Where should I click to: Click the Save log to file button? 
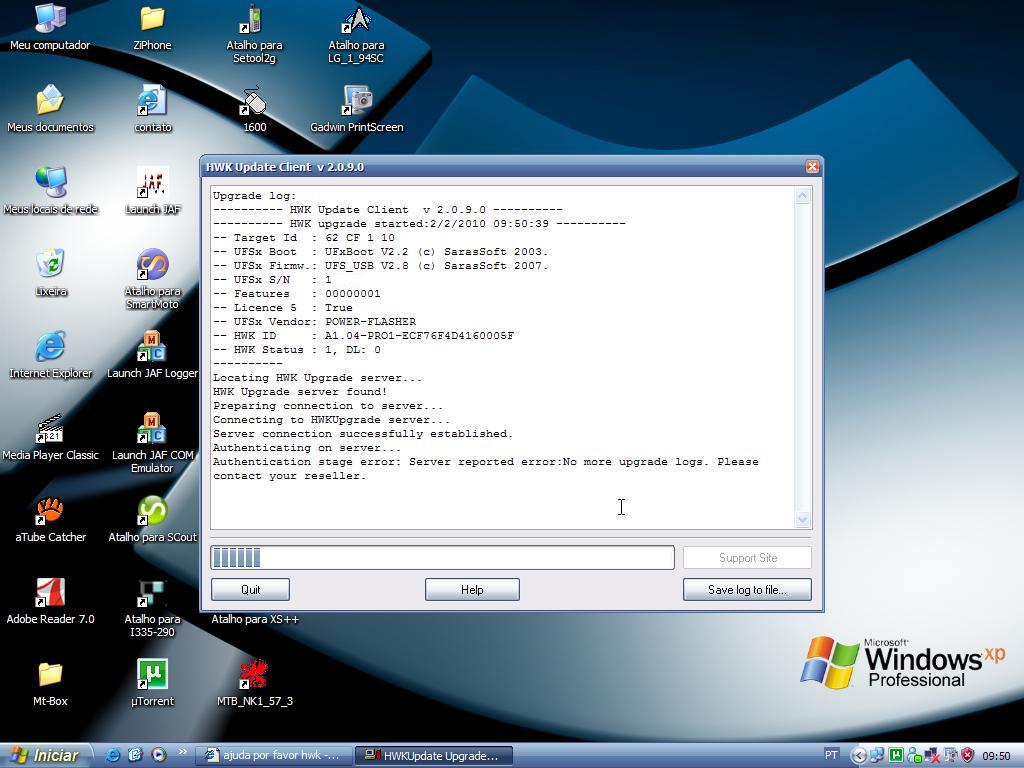[x=747, y=590]
